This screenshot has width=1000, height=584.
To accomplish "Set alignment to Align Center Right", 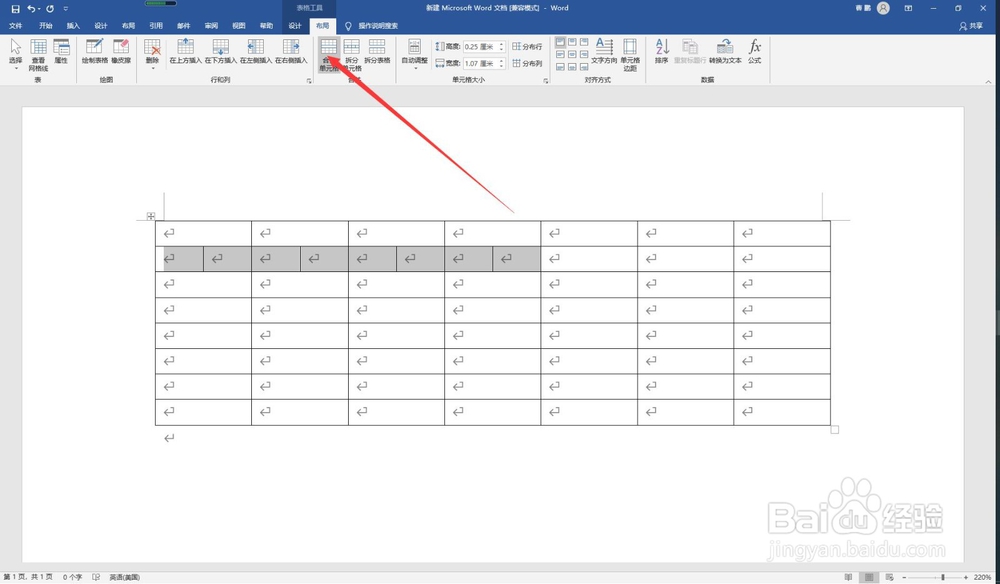I will click(x=584, y=54).
